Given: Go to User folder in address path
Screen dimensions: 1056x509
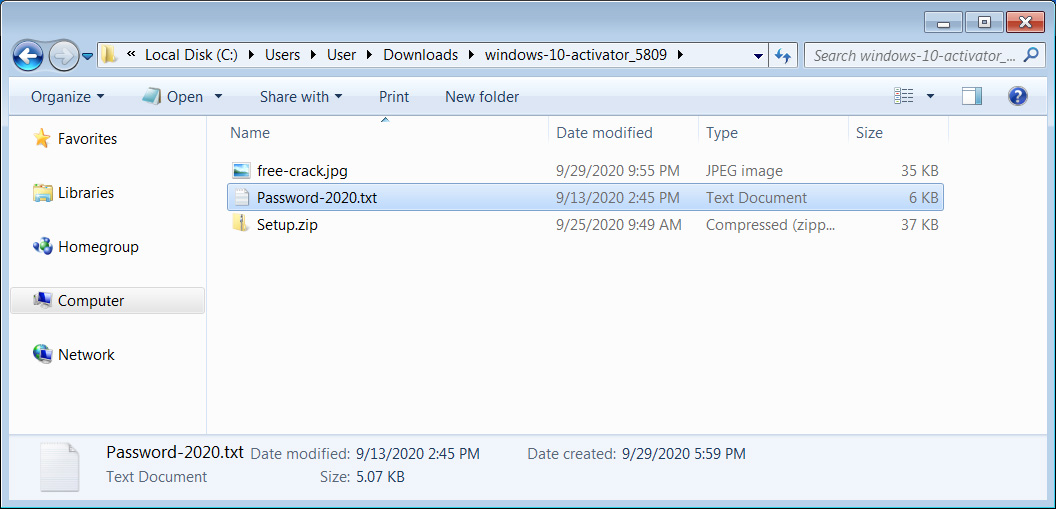Looking at the screenshot, I should point(341,55).
